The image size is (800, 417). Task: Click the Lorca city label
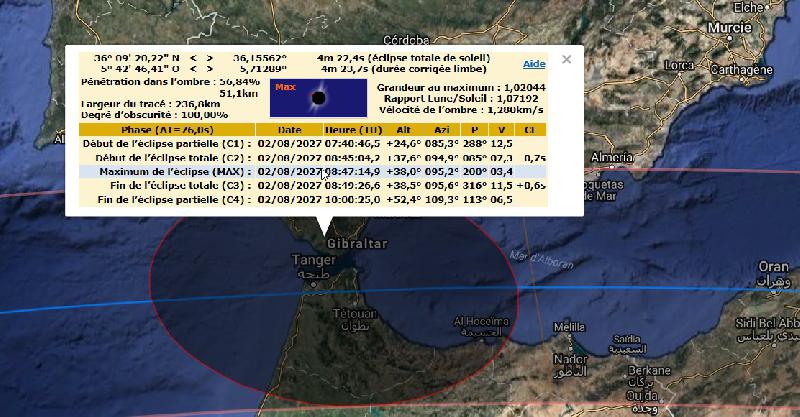(679, 65)
